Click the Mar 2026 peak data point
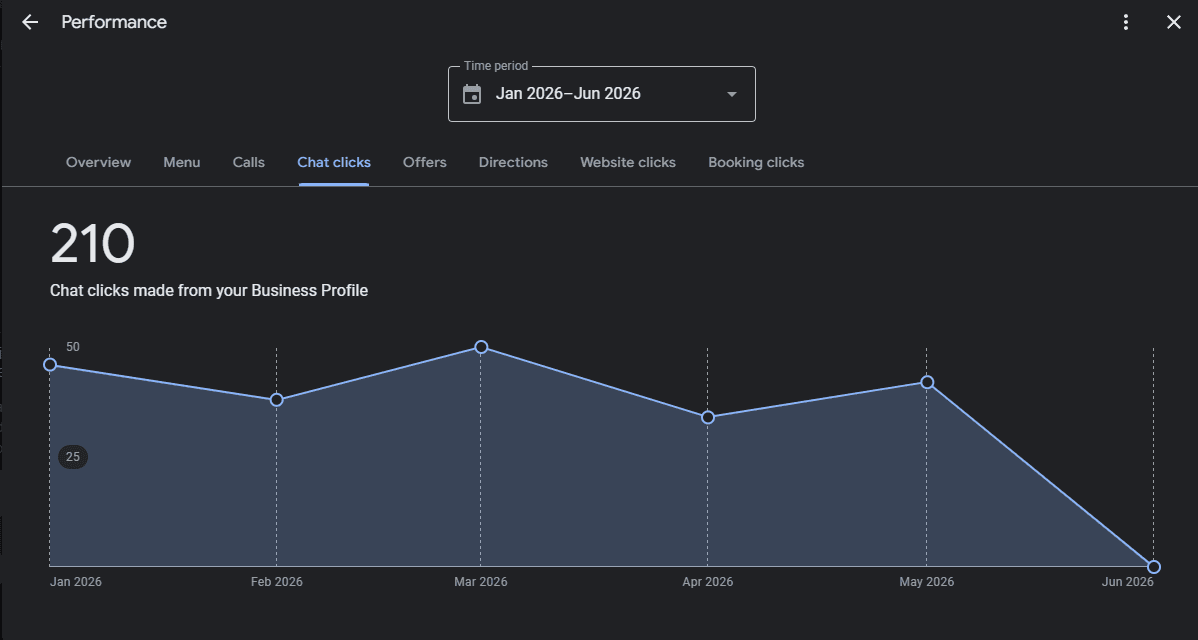Viewport: 1198px width, 640px height. pos(481,347)
